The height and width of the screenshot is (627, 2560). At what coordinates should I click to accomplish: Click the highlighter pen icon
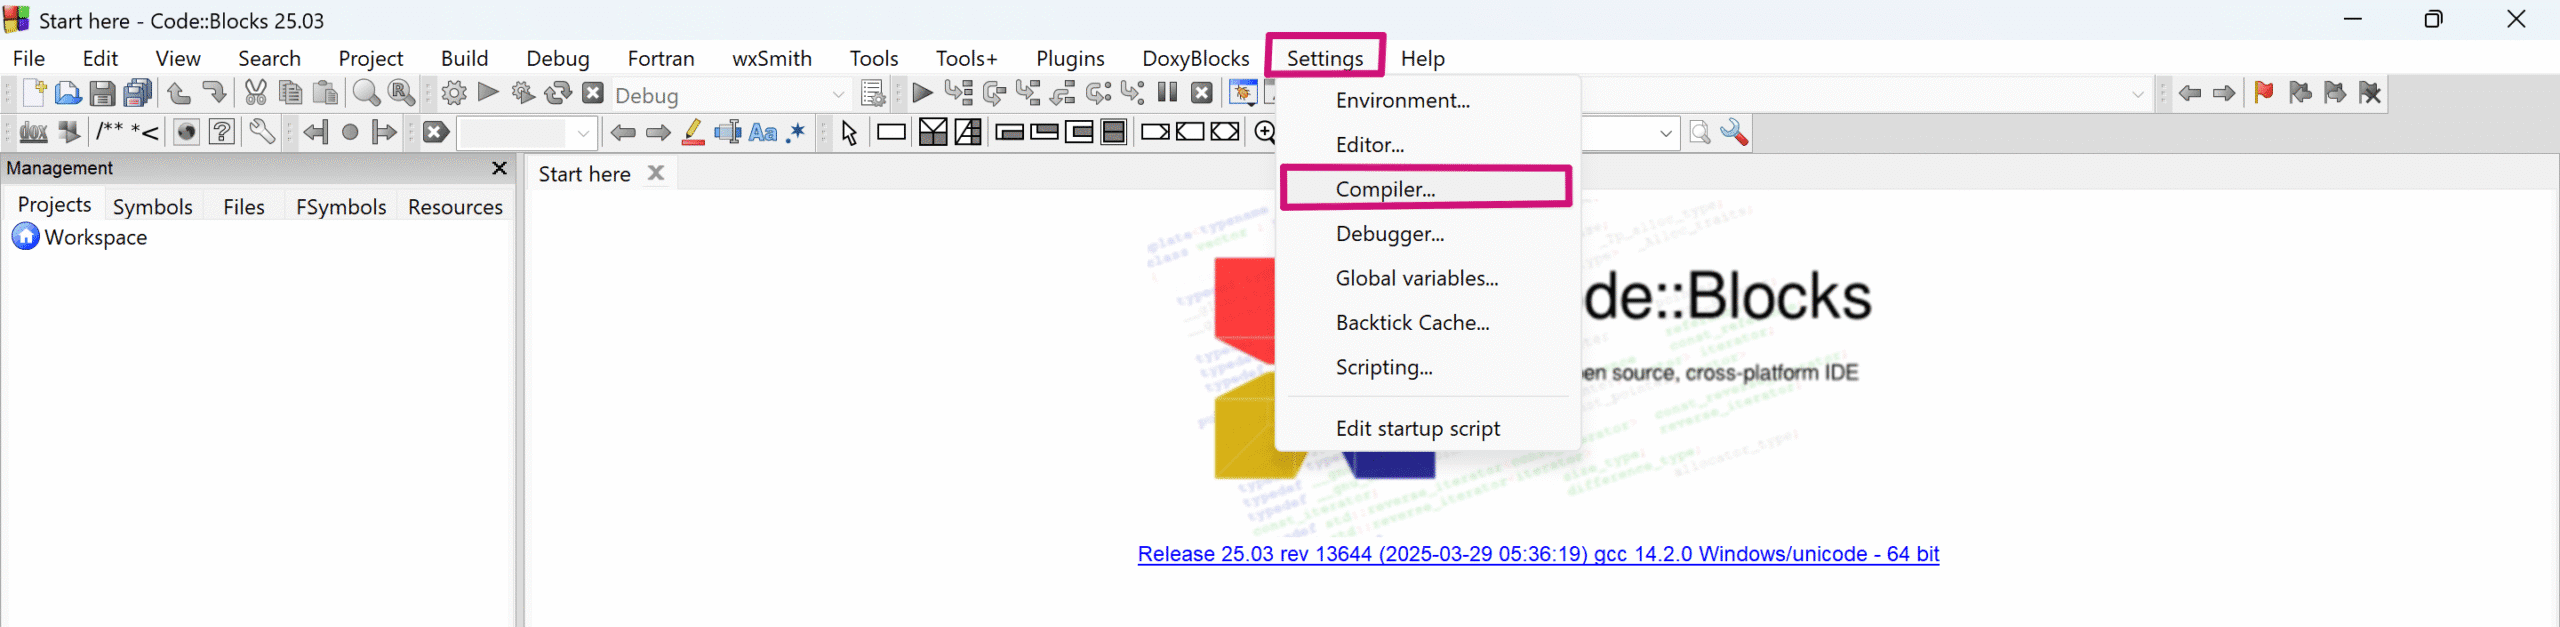coord(693,132)
